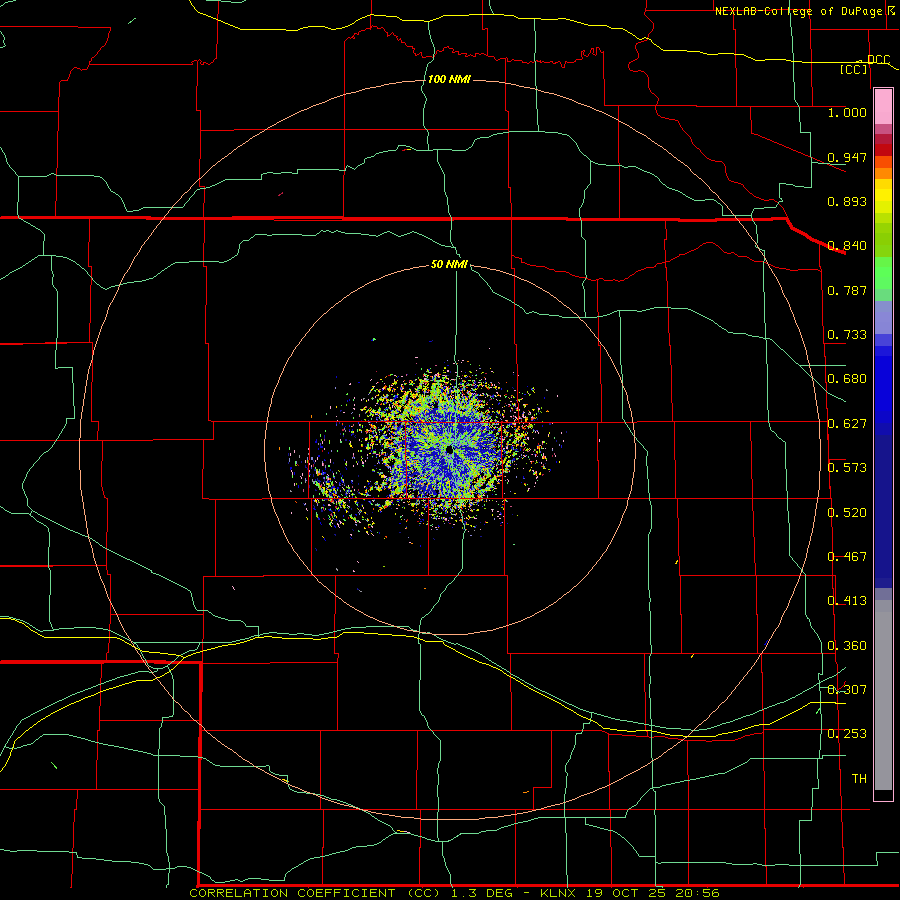Click the DCC product label above the legend

[878, 60]
